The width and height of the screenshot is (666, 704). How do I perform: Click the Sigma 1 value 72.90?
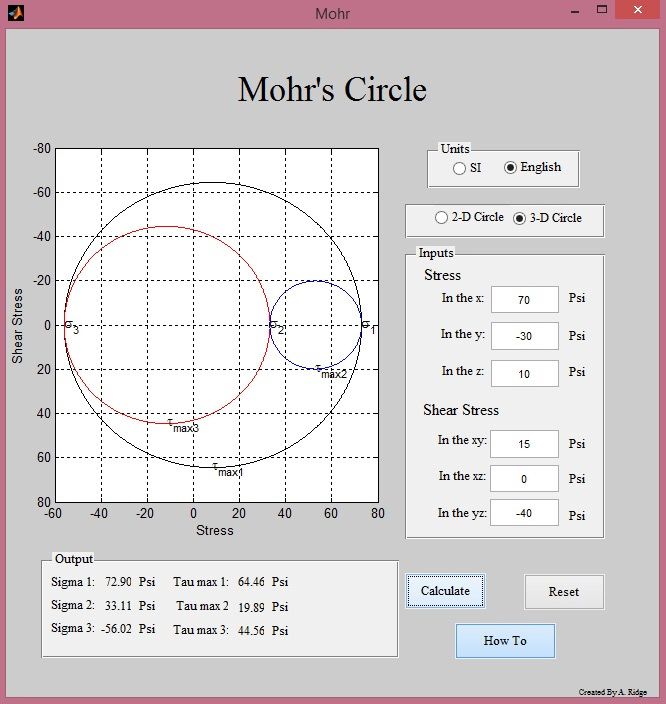118,582
